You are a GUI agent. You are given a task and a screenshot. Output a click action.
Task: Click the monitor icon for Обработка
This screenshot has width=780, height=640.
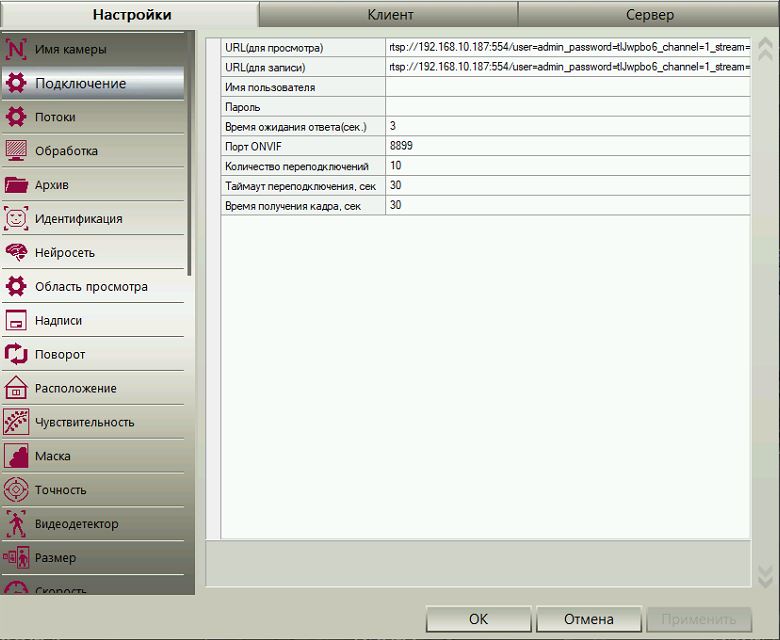(x=16, y=151)
